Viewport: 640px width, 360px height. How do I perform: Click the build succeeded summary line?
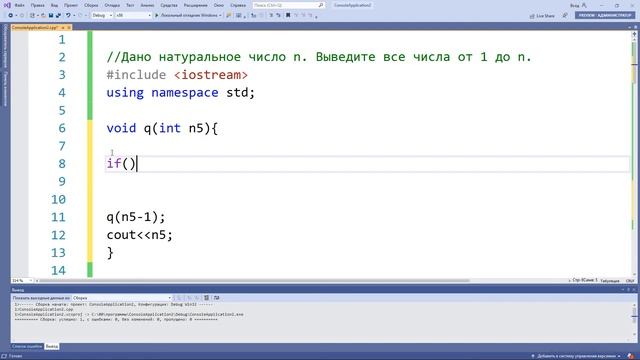point(117,320)
